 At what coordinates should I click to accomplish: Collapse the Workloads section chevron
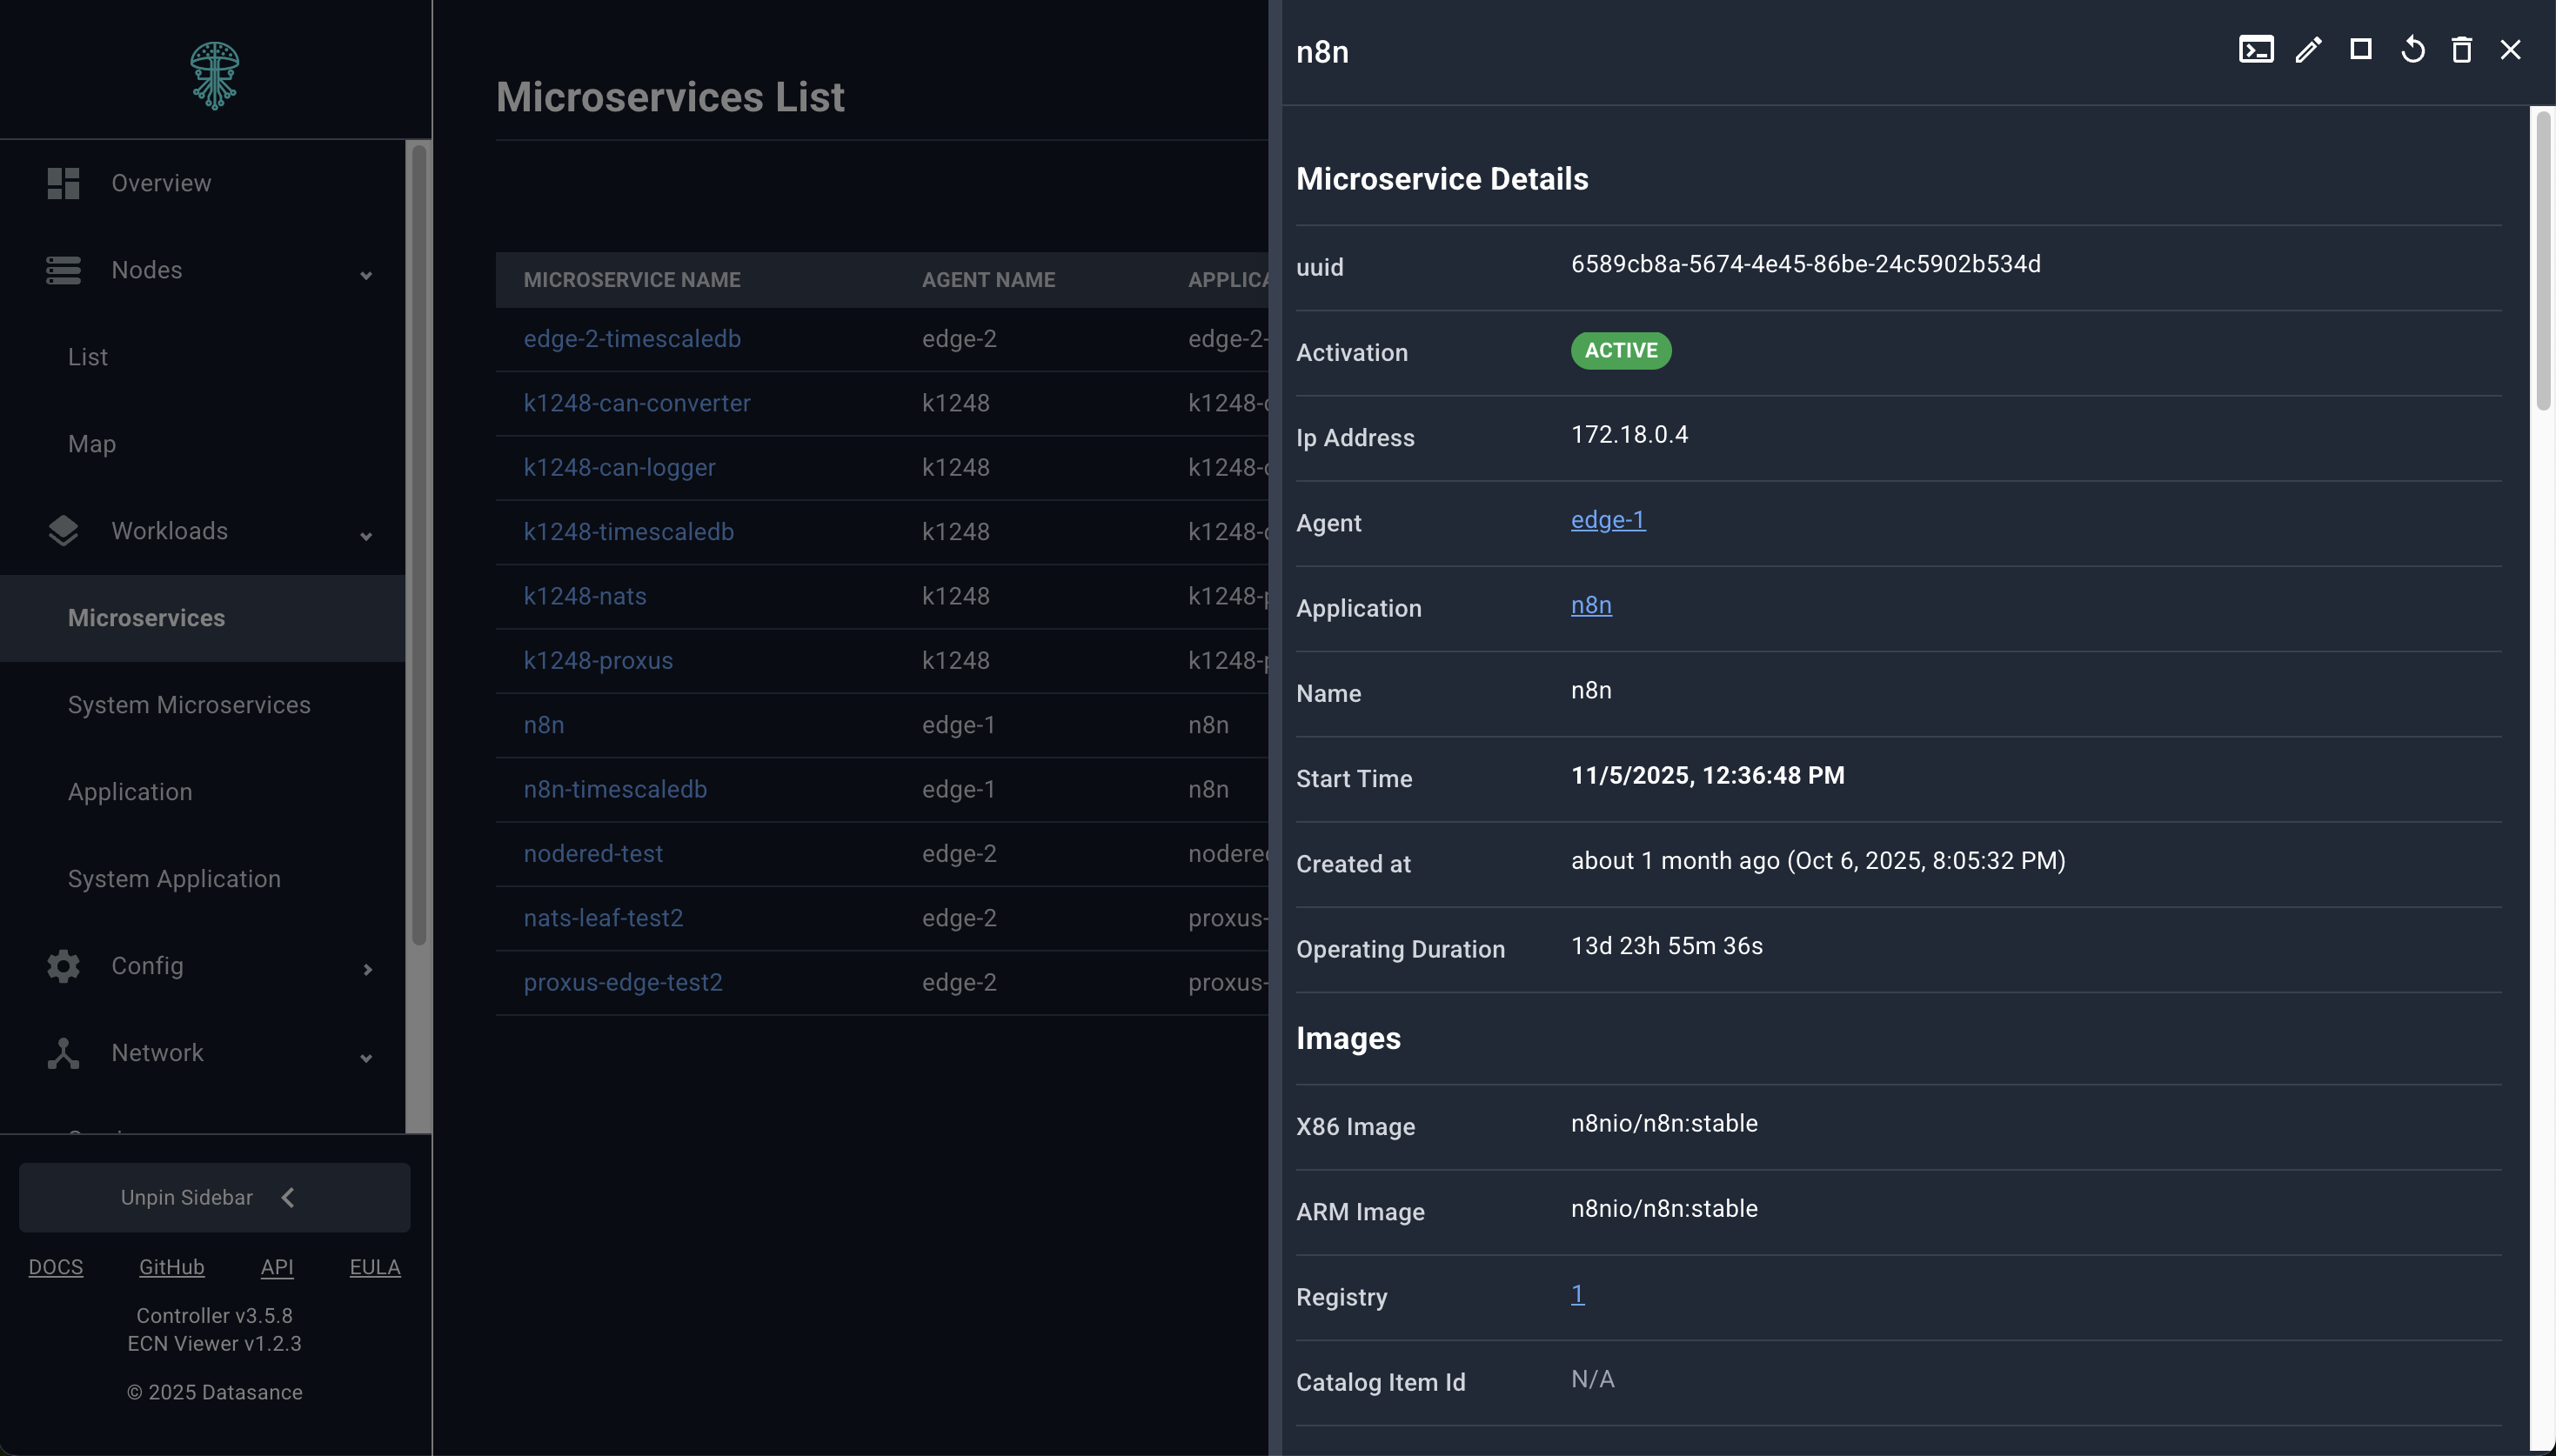366,535
